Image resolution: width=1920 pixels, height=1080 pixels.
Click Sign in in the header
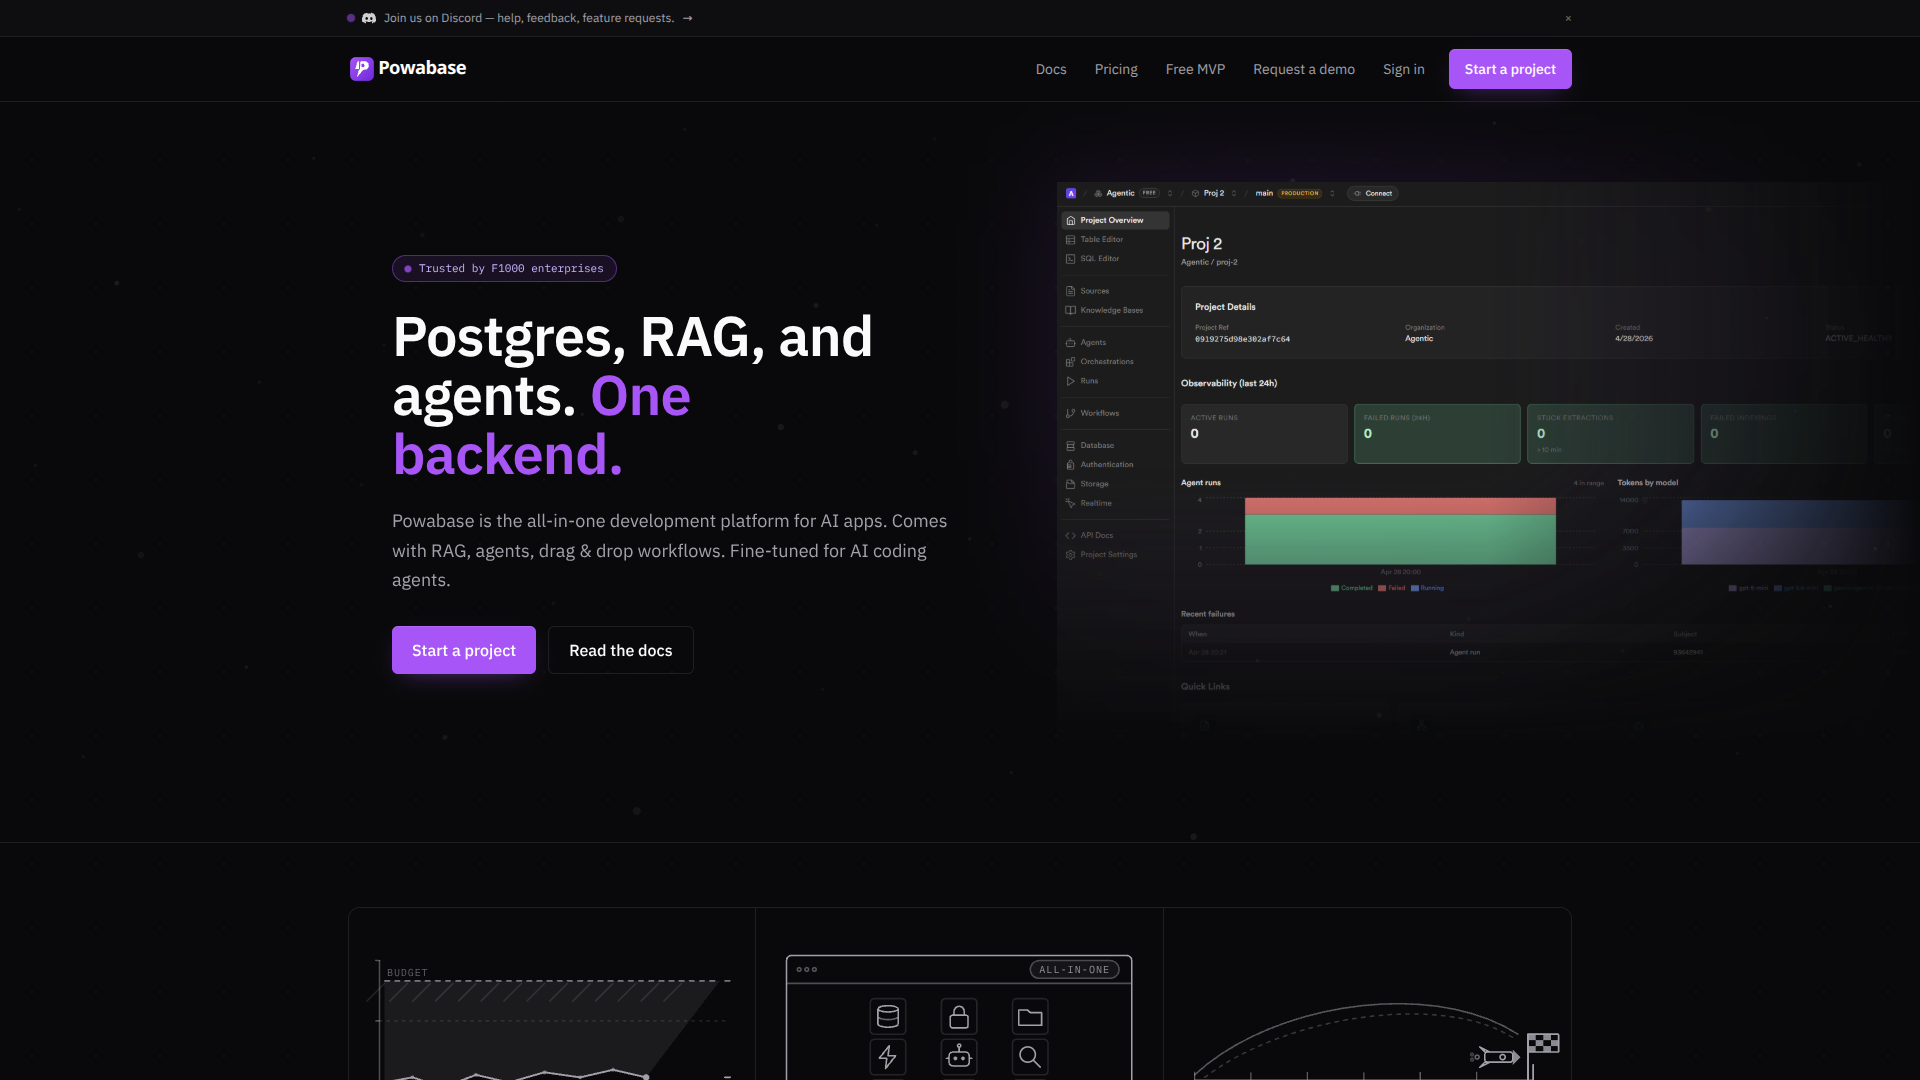point(1404,69)
